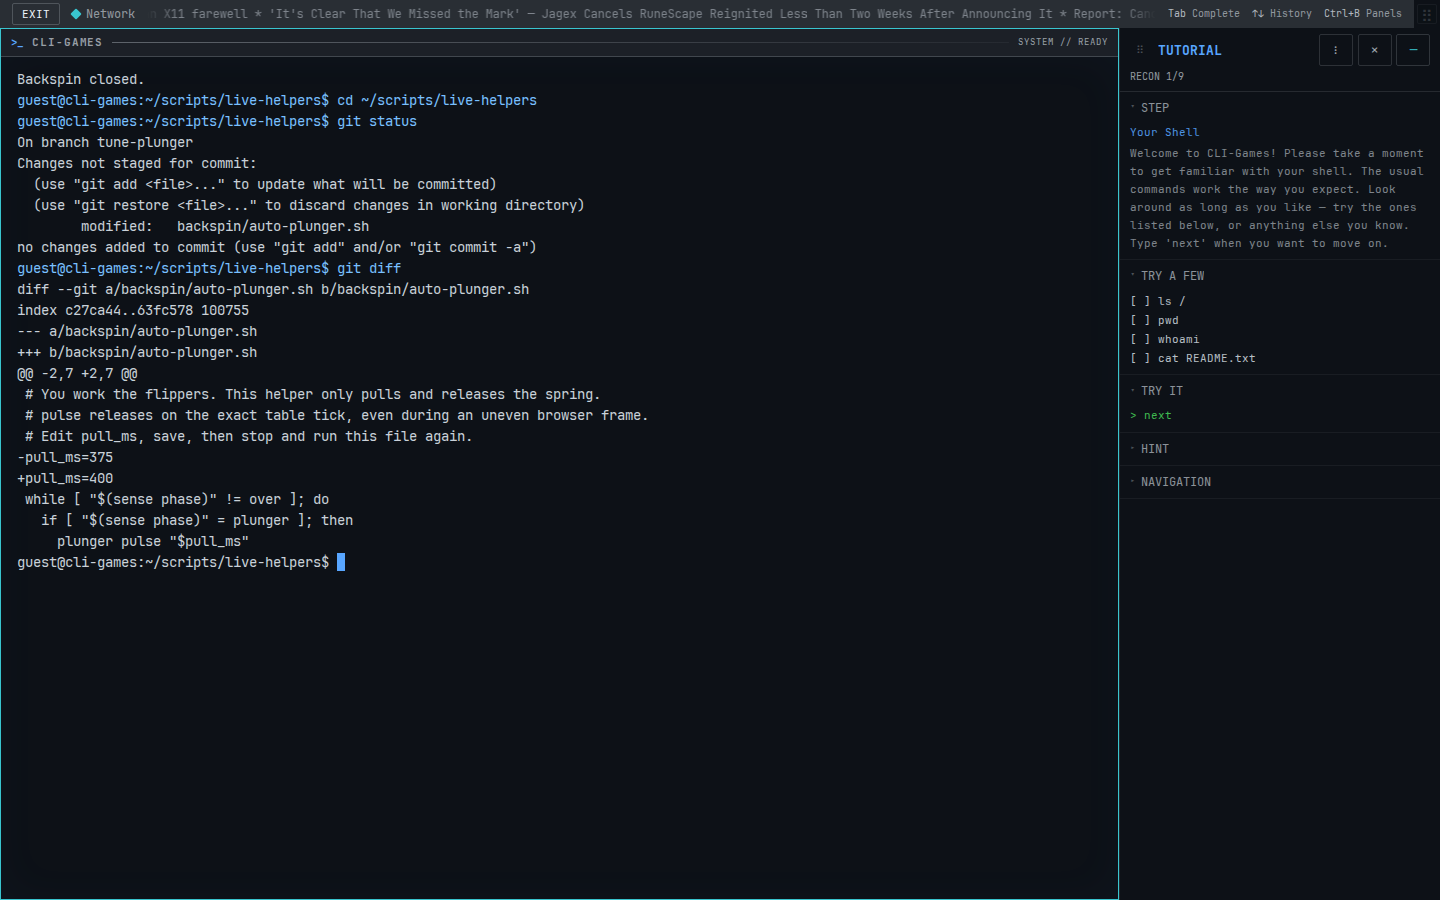
Task: Click the '@@ -2,7 +2,7 @@' hunk header
Action: [77, 374]
